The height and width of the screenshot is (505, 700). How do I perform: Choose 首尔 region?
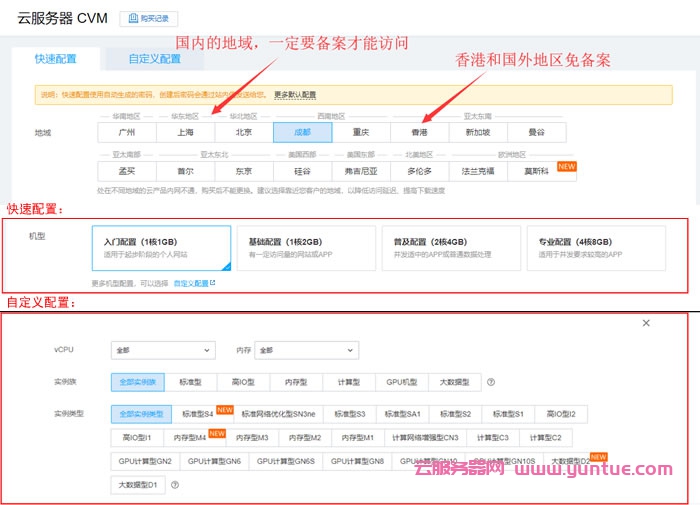coord(185,171)
